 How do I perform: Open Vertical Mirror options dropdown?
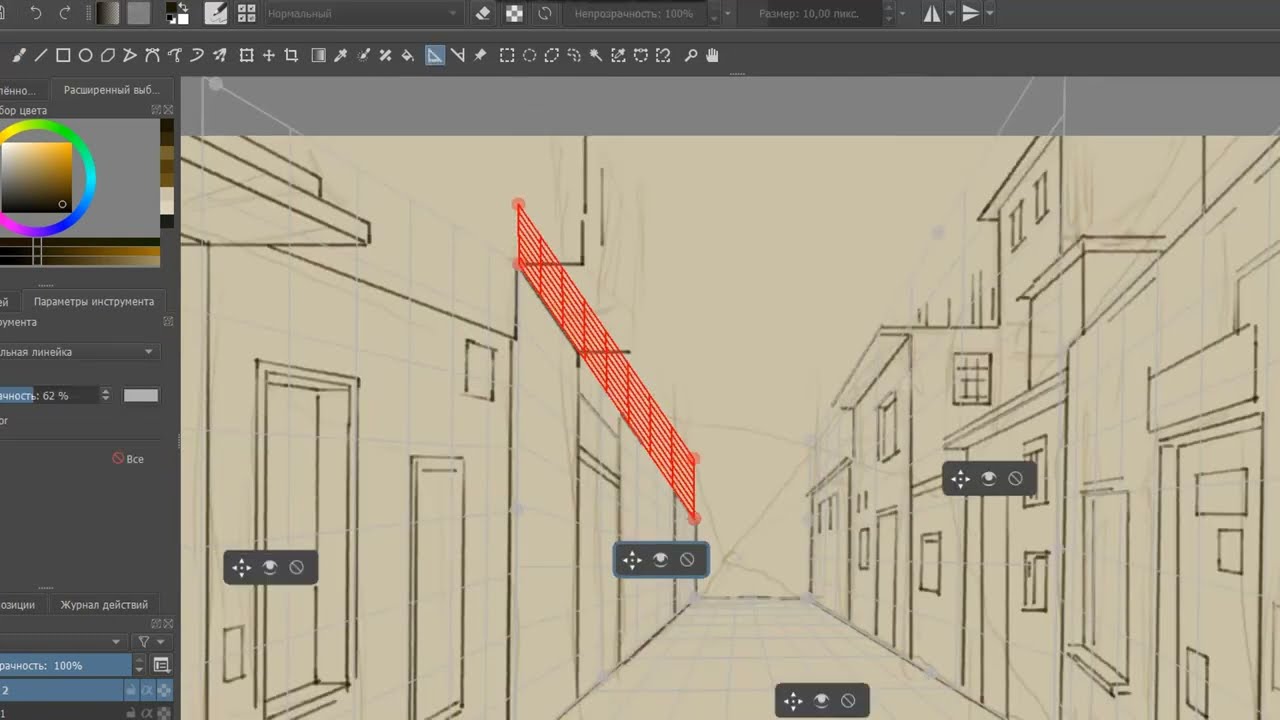pos(989,13)
